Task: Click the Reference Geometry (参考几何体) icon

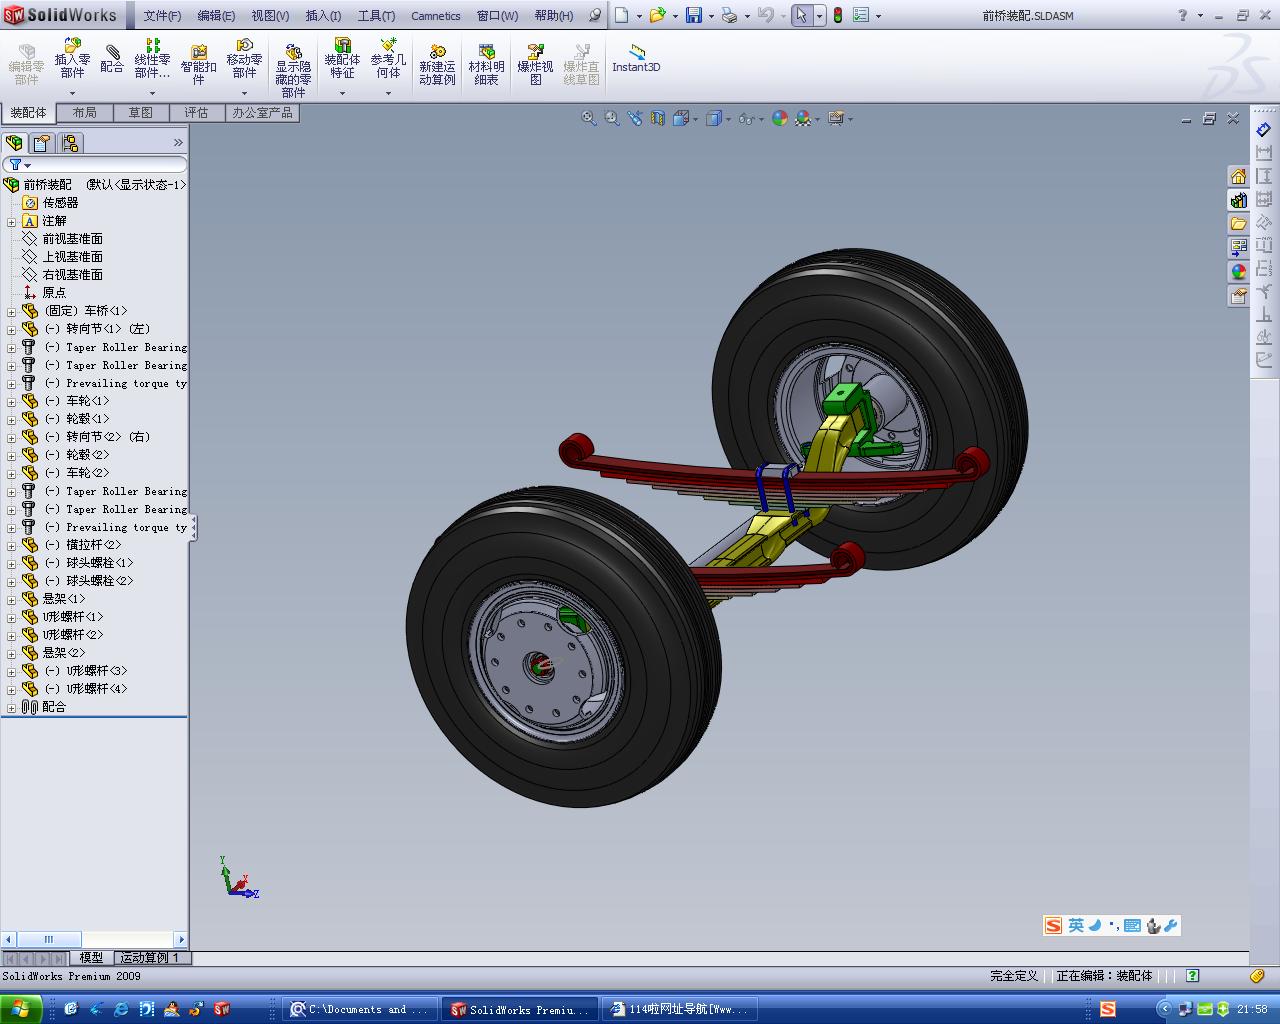Action: coord(388,60)
